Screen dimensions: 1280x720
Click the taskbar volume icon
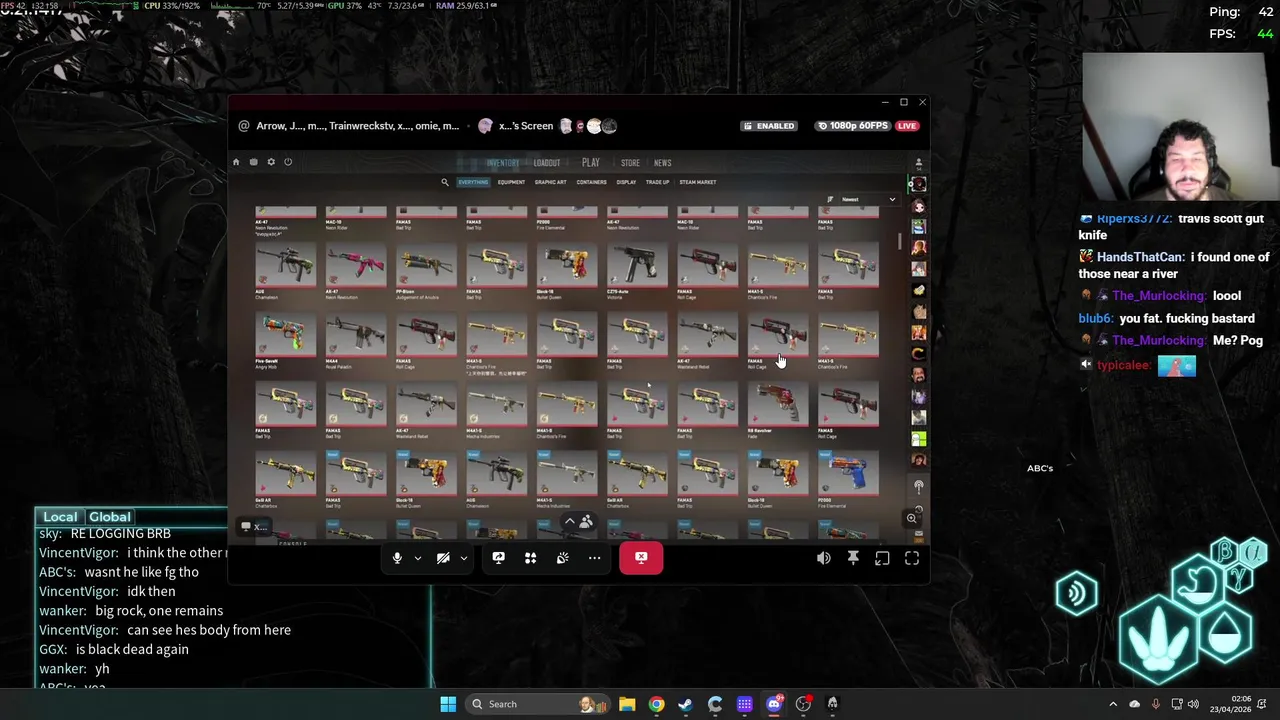pos(1193,704)
